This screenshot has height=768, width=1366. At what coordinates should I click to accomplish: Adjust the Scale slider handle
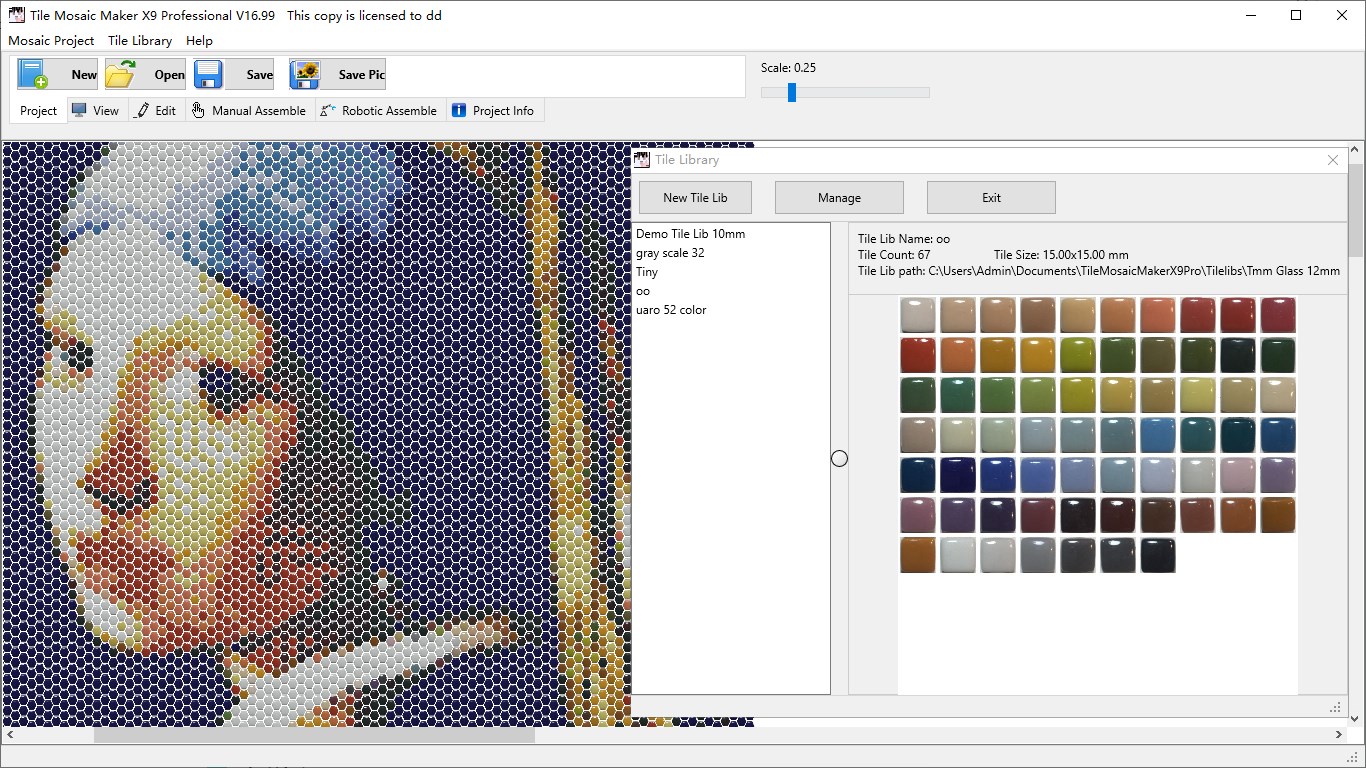[791, 92]
